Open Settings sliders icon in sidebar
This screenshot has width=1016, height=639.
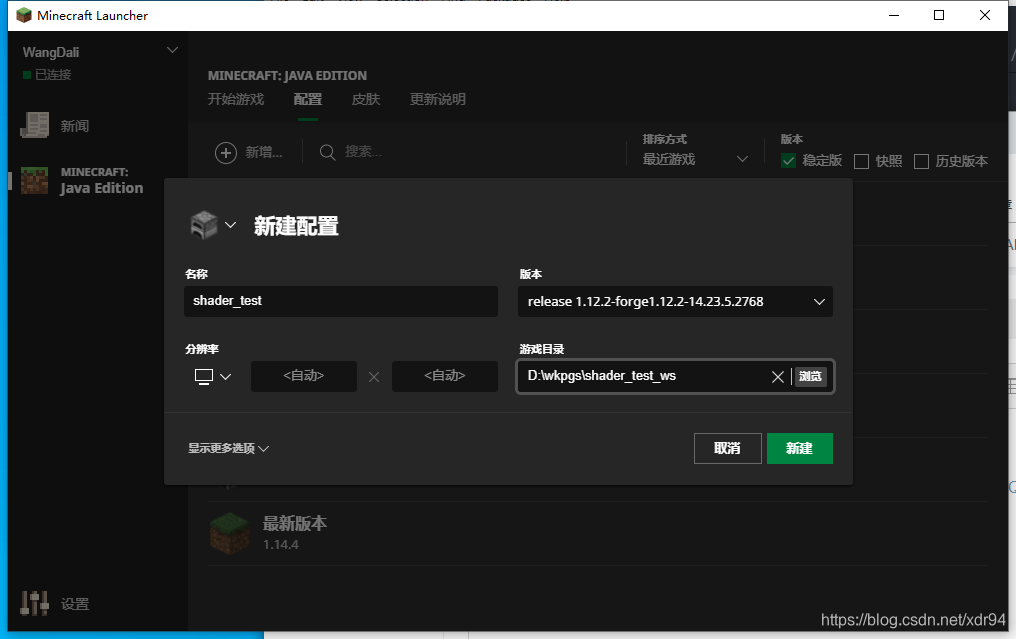point(34,603)
